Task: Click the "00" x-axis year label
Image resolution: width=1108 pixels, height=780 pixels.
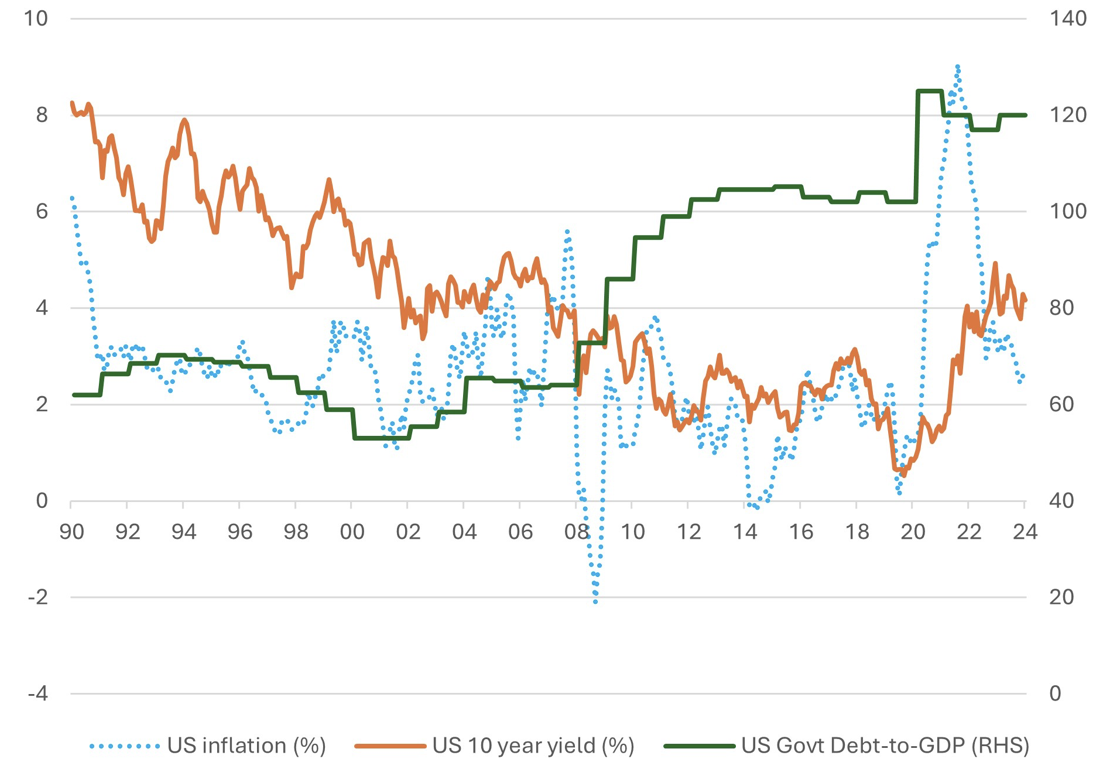Action: [351, 531]
